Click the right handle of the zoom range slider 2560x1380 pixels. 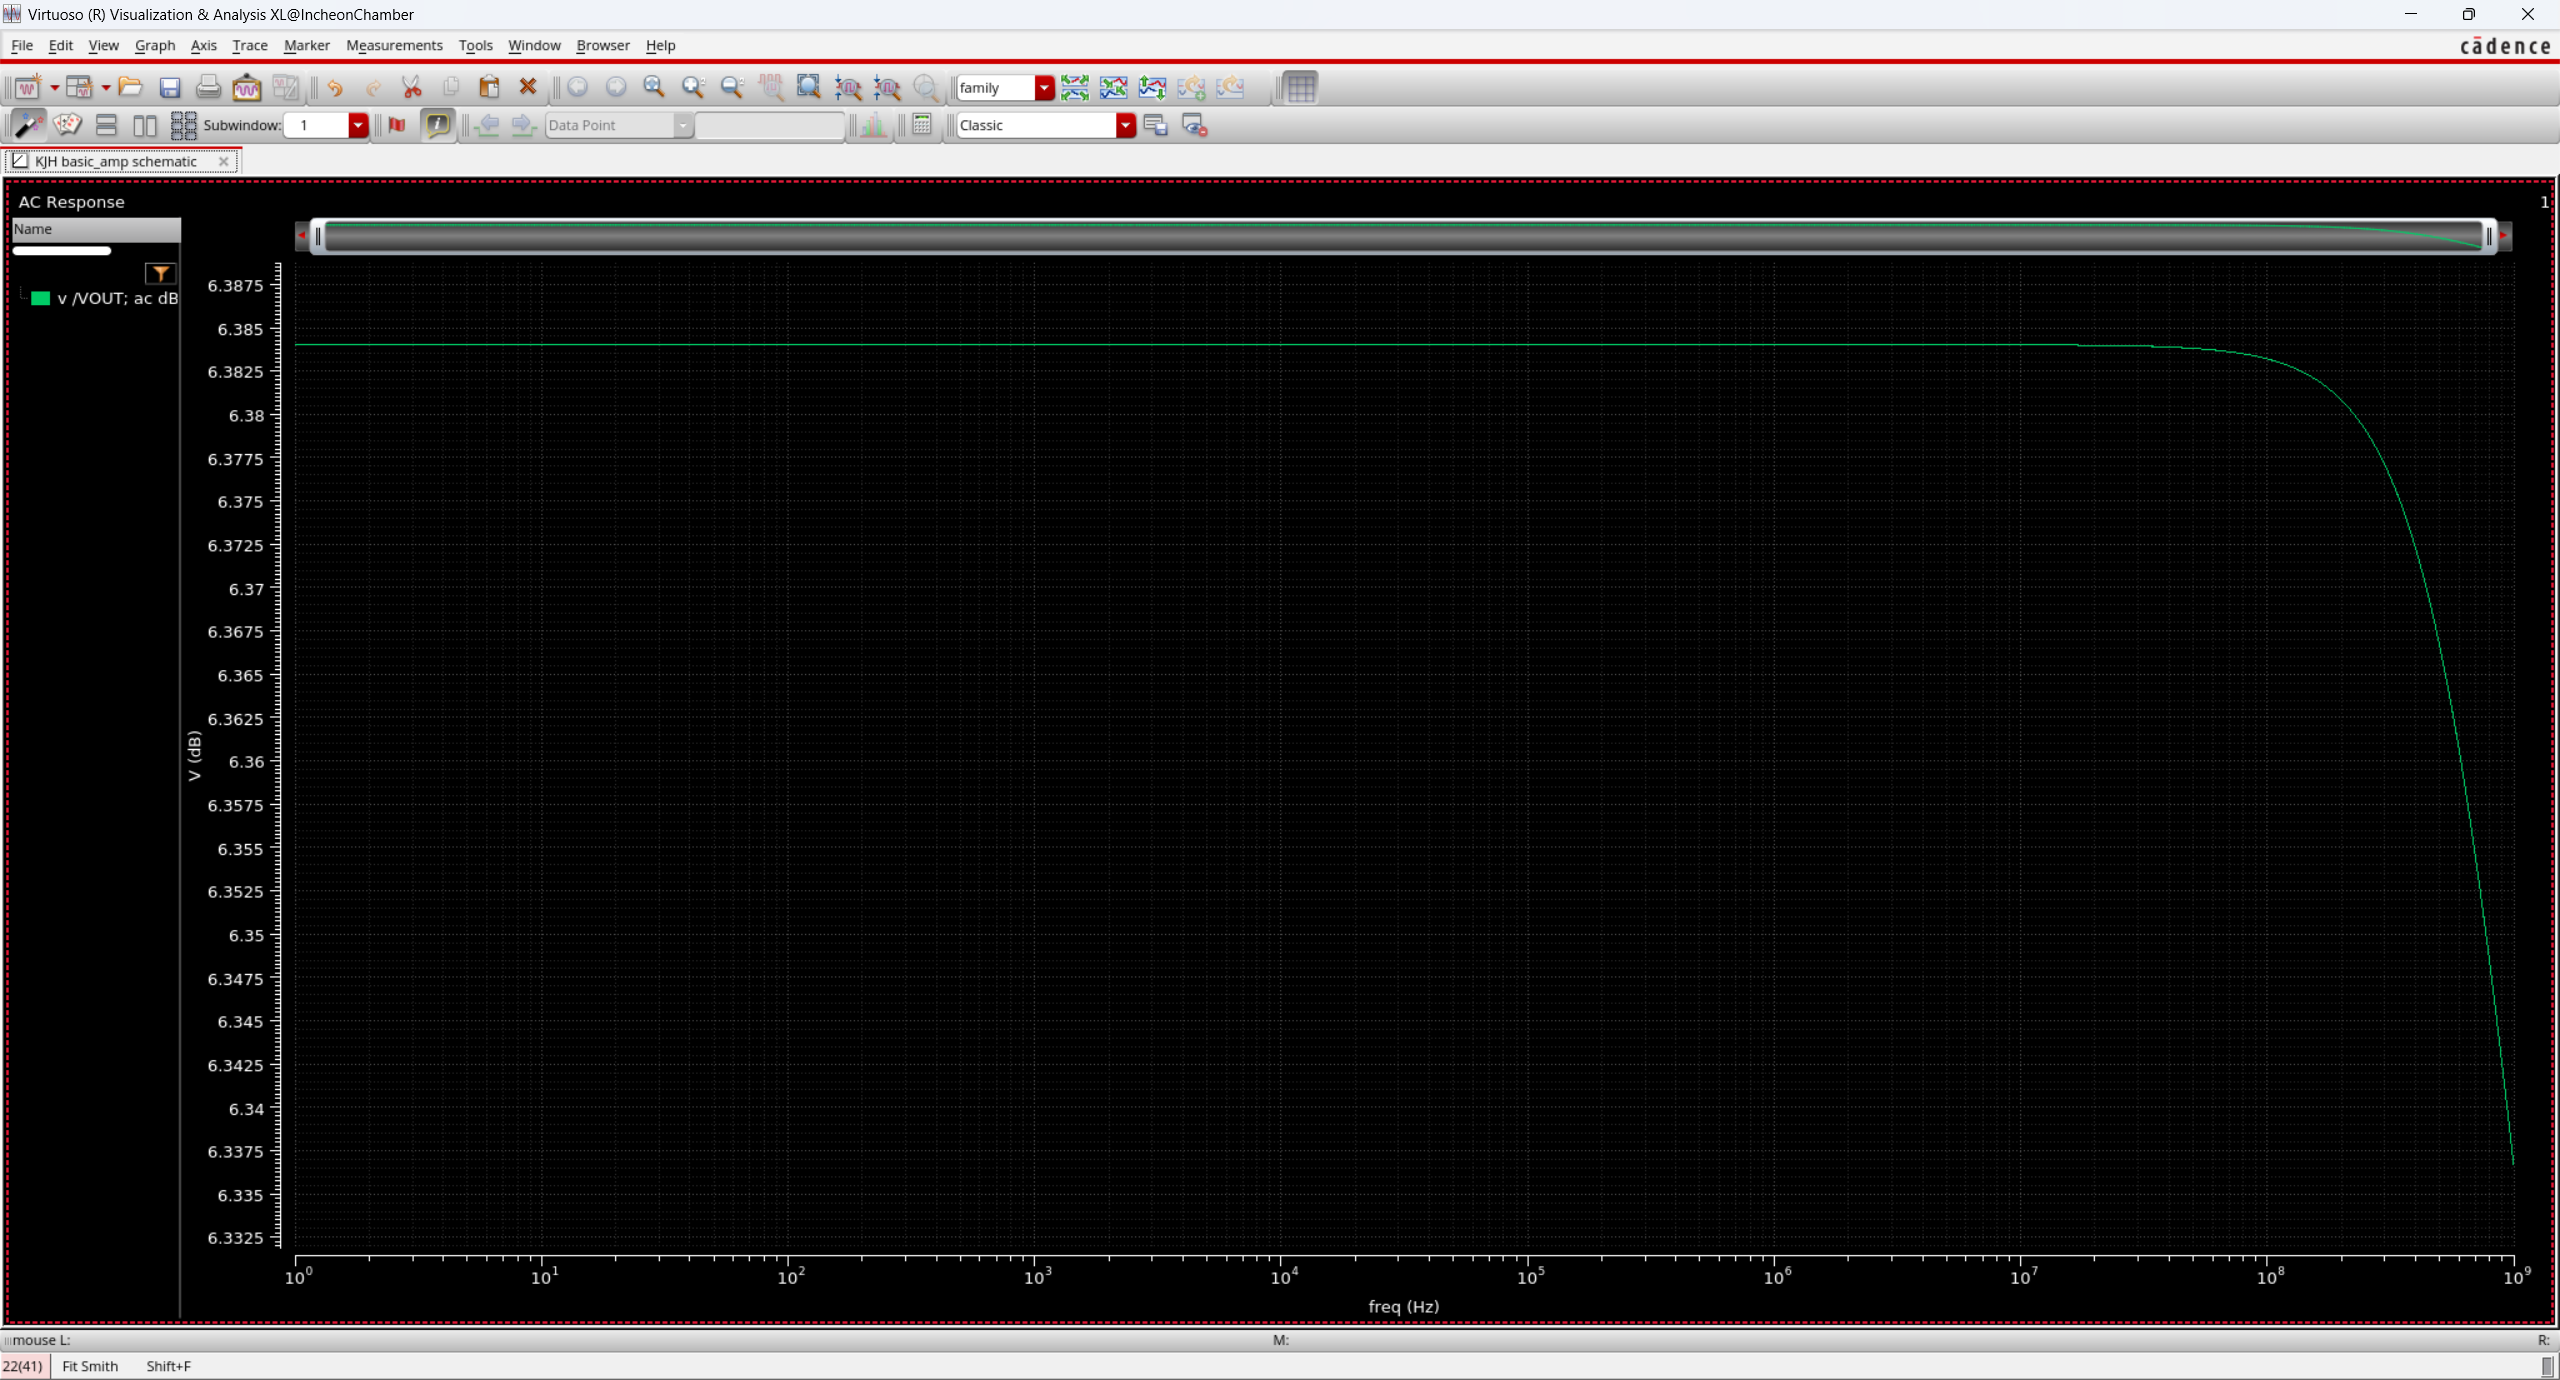click(2489, 236)
